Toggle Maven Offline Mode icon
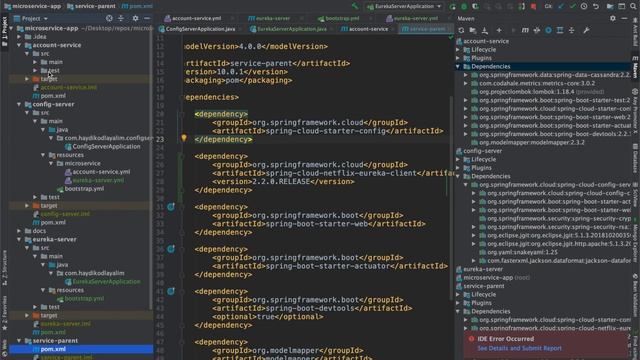Image resolution: width=640 pixels, height=360 pixels. 537,30
